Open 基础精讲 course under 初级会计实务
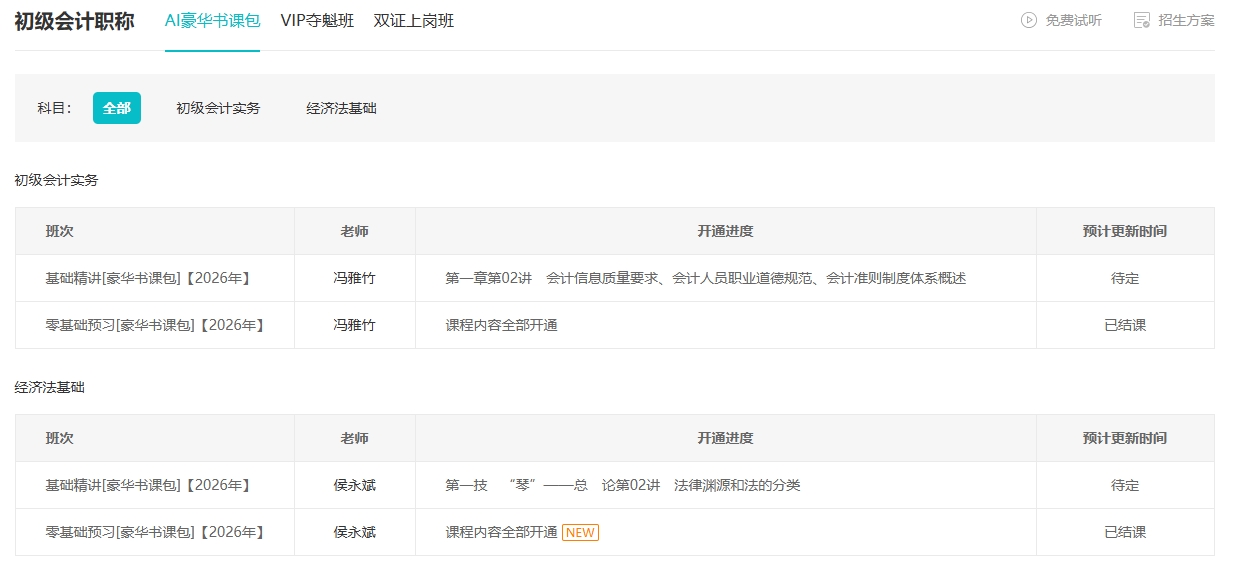The image size is (1234, 567). 148,278
